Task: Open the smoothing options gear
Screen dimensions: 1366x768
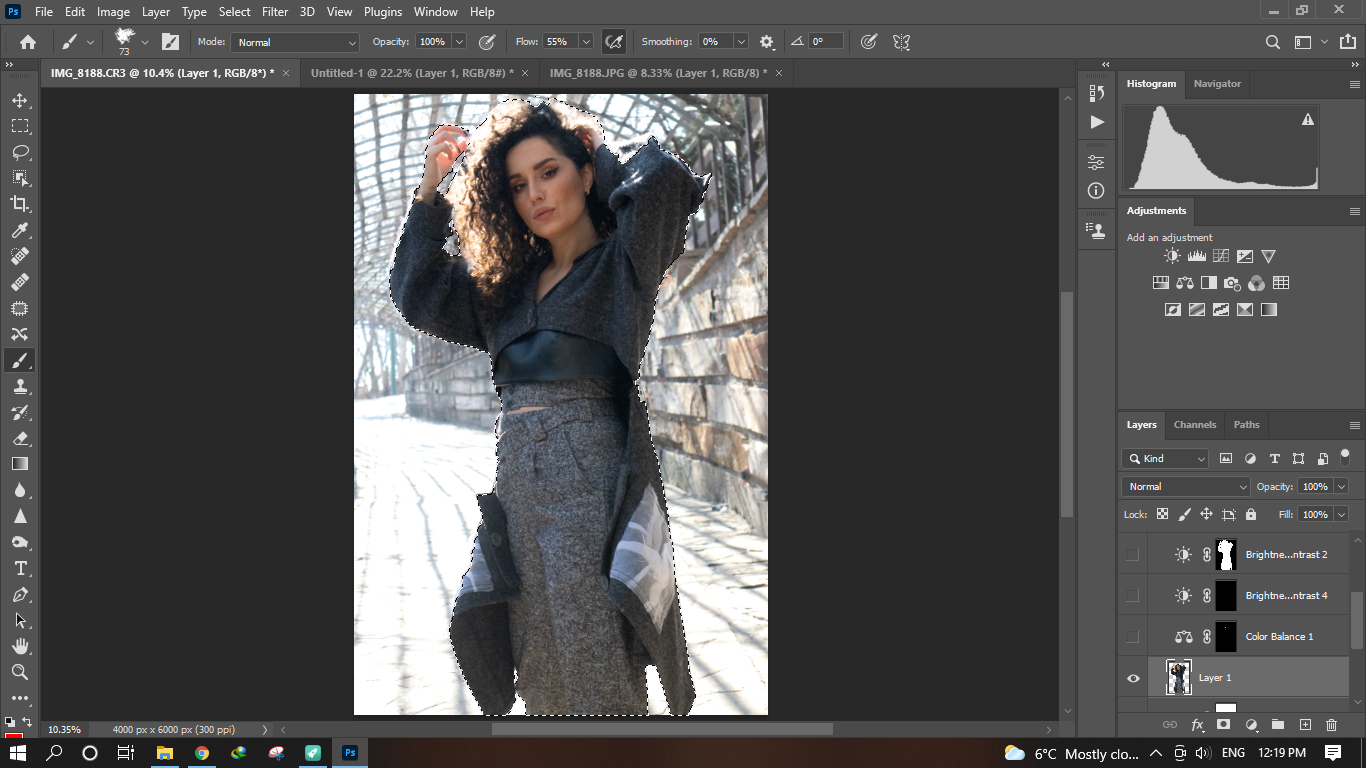Action: (767, 42)
